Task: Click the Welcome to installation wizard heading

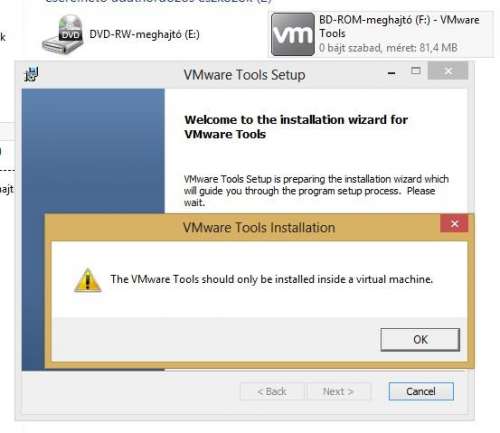Action: tap(296, 127)
